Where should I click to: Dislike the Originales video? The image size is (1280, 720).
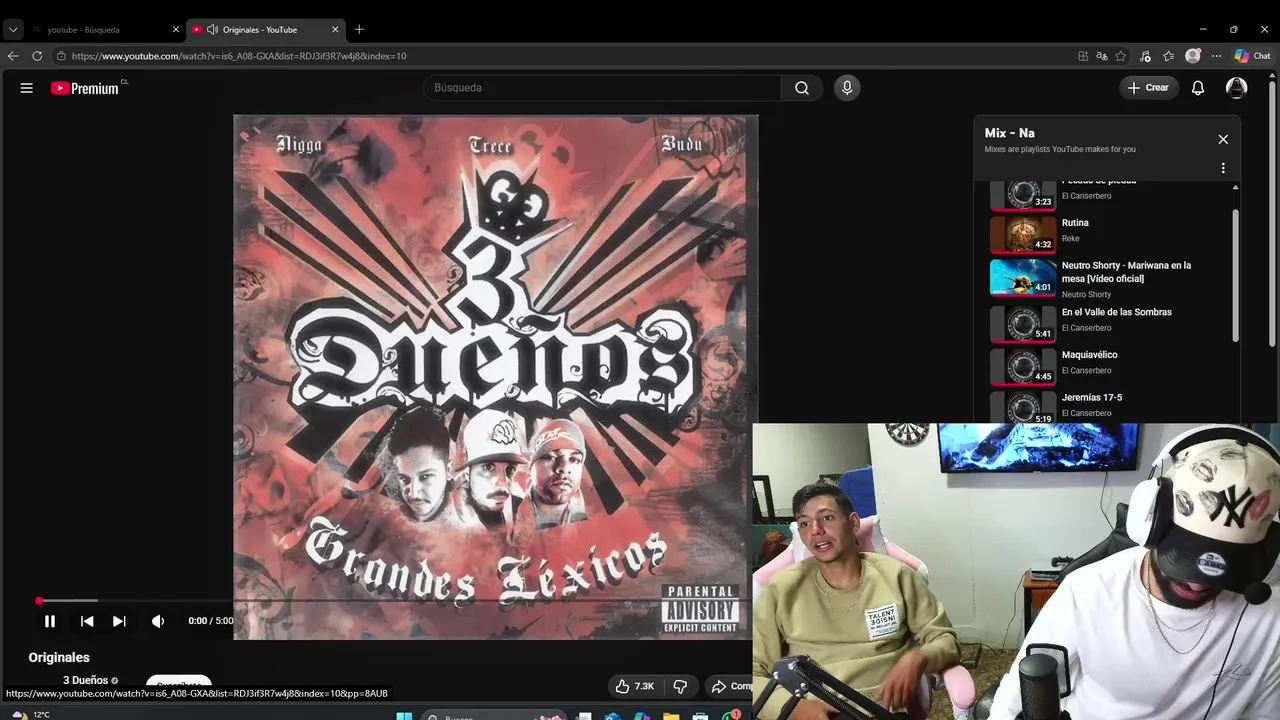coord(680,686)
